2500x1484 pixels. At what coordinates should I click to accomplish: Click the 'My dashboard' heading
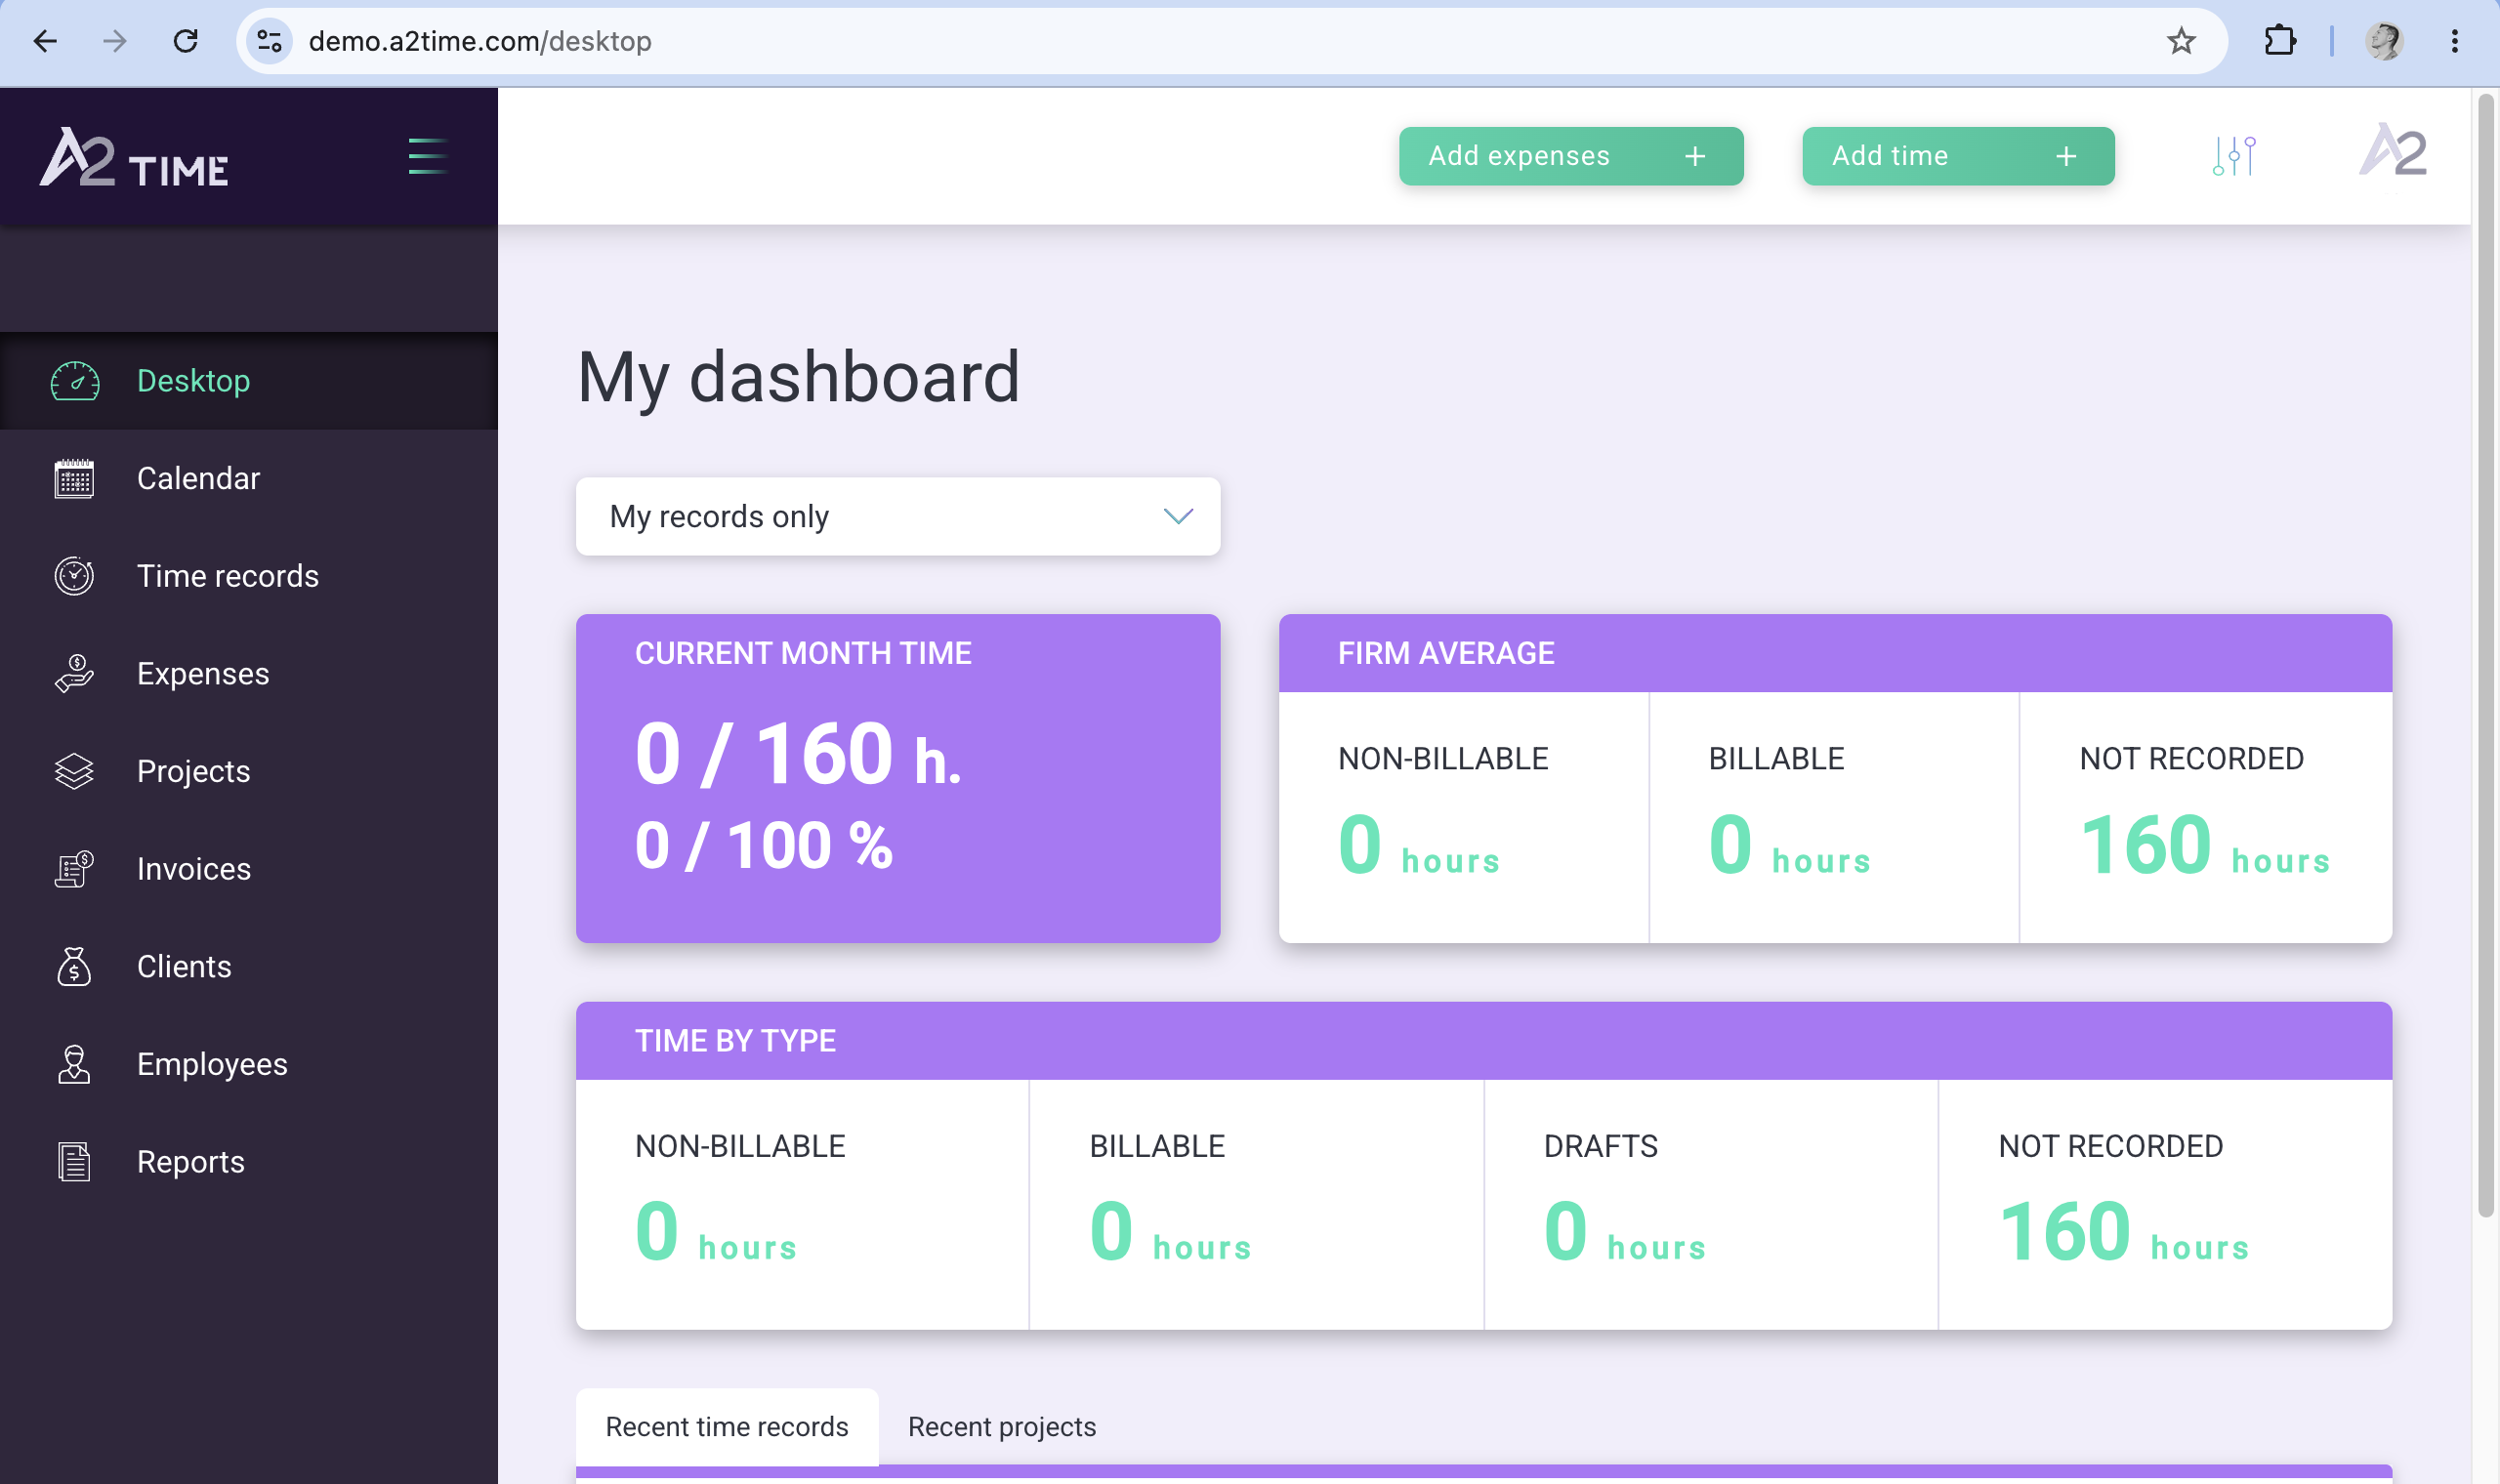click(799, 378)
